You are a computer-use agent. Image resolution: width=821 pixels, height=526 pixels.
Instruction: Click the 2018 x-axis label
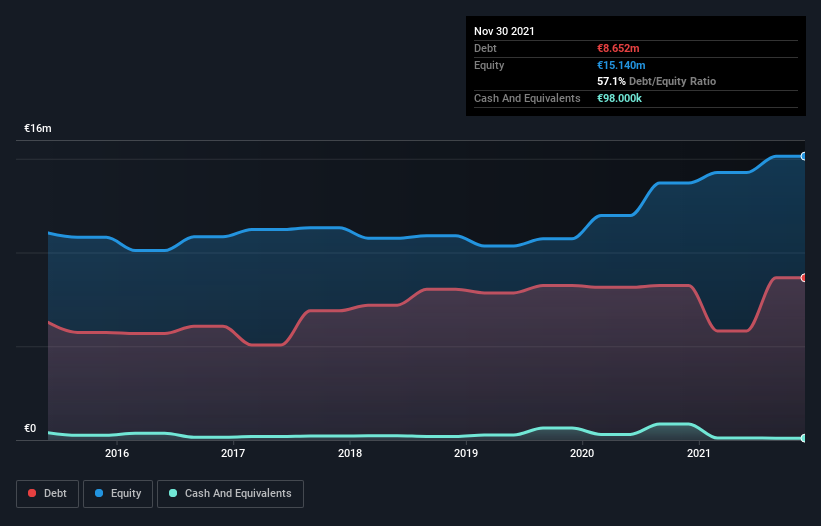pos(350,453)
